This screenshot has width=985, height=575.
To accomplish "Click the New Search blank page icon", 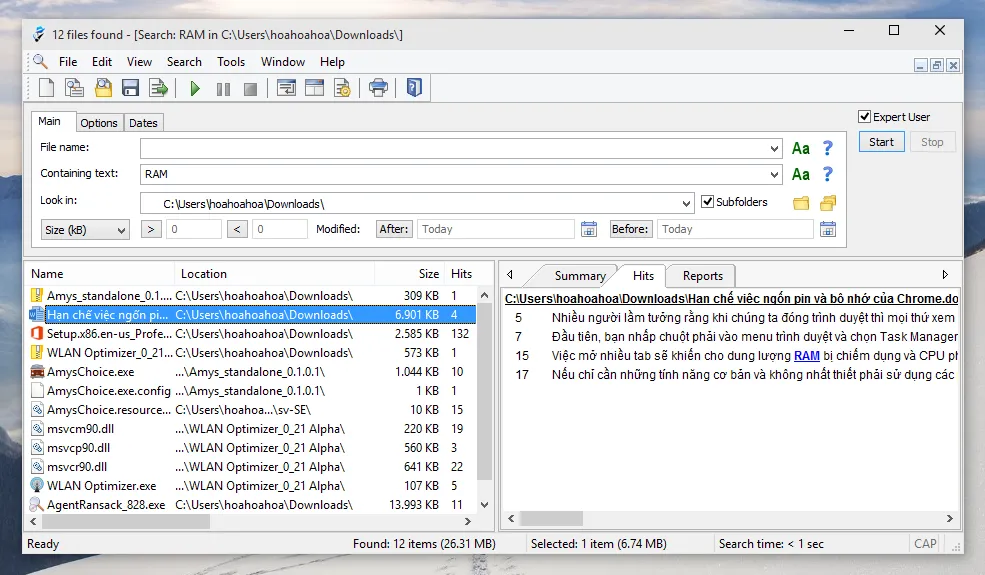I will (47, 89).
